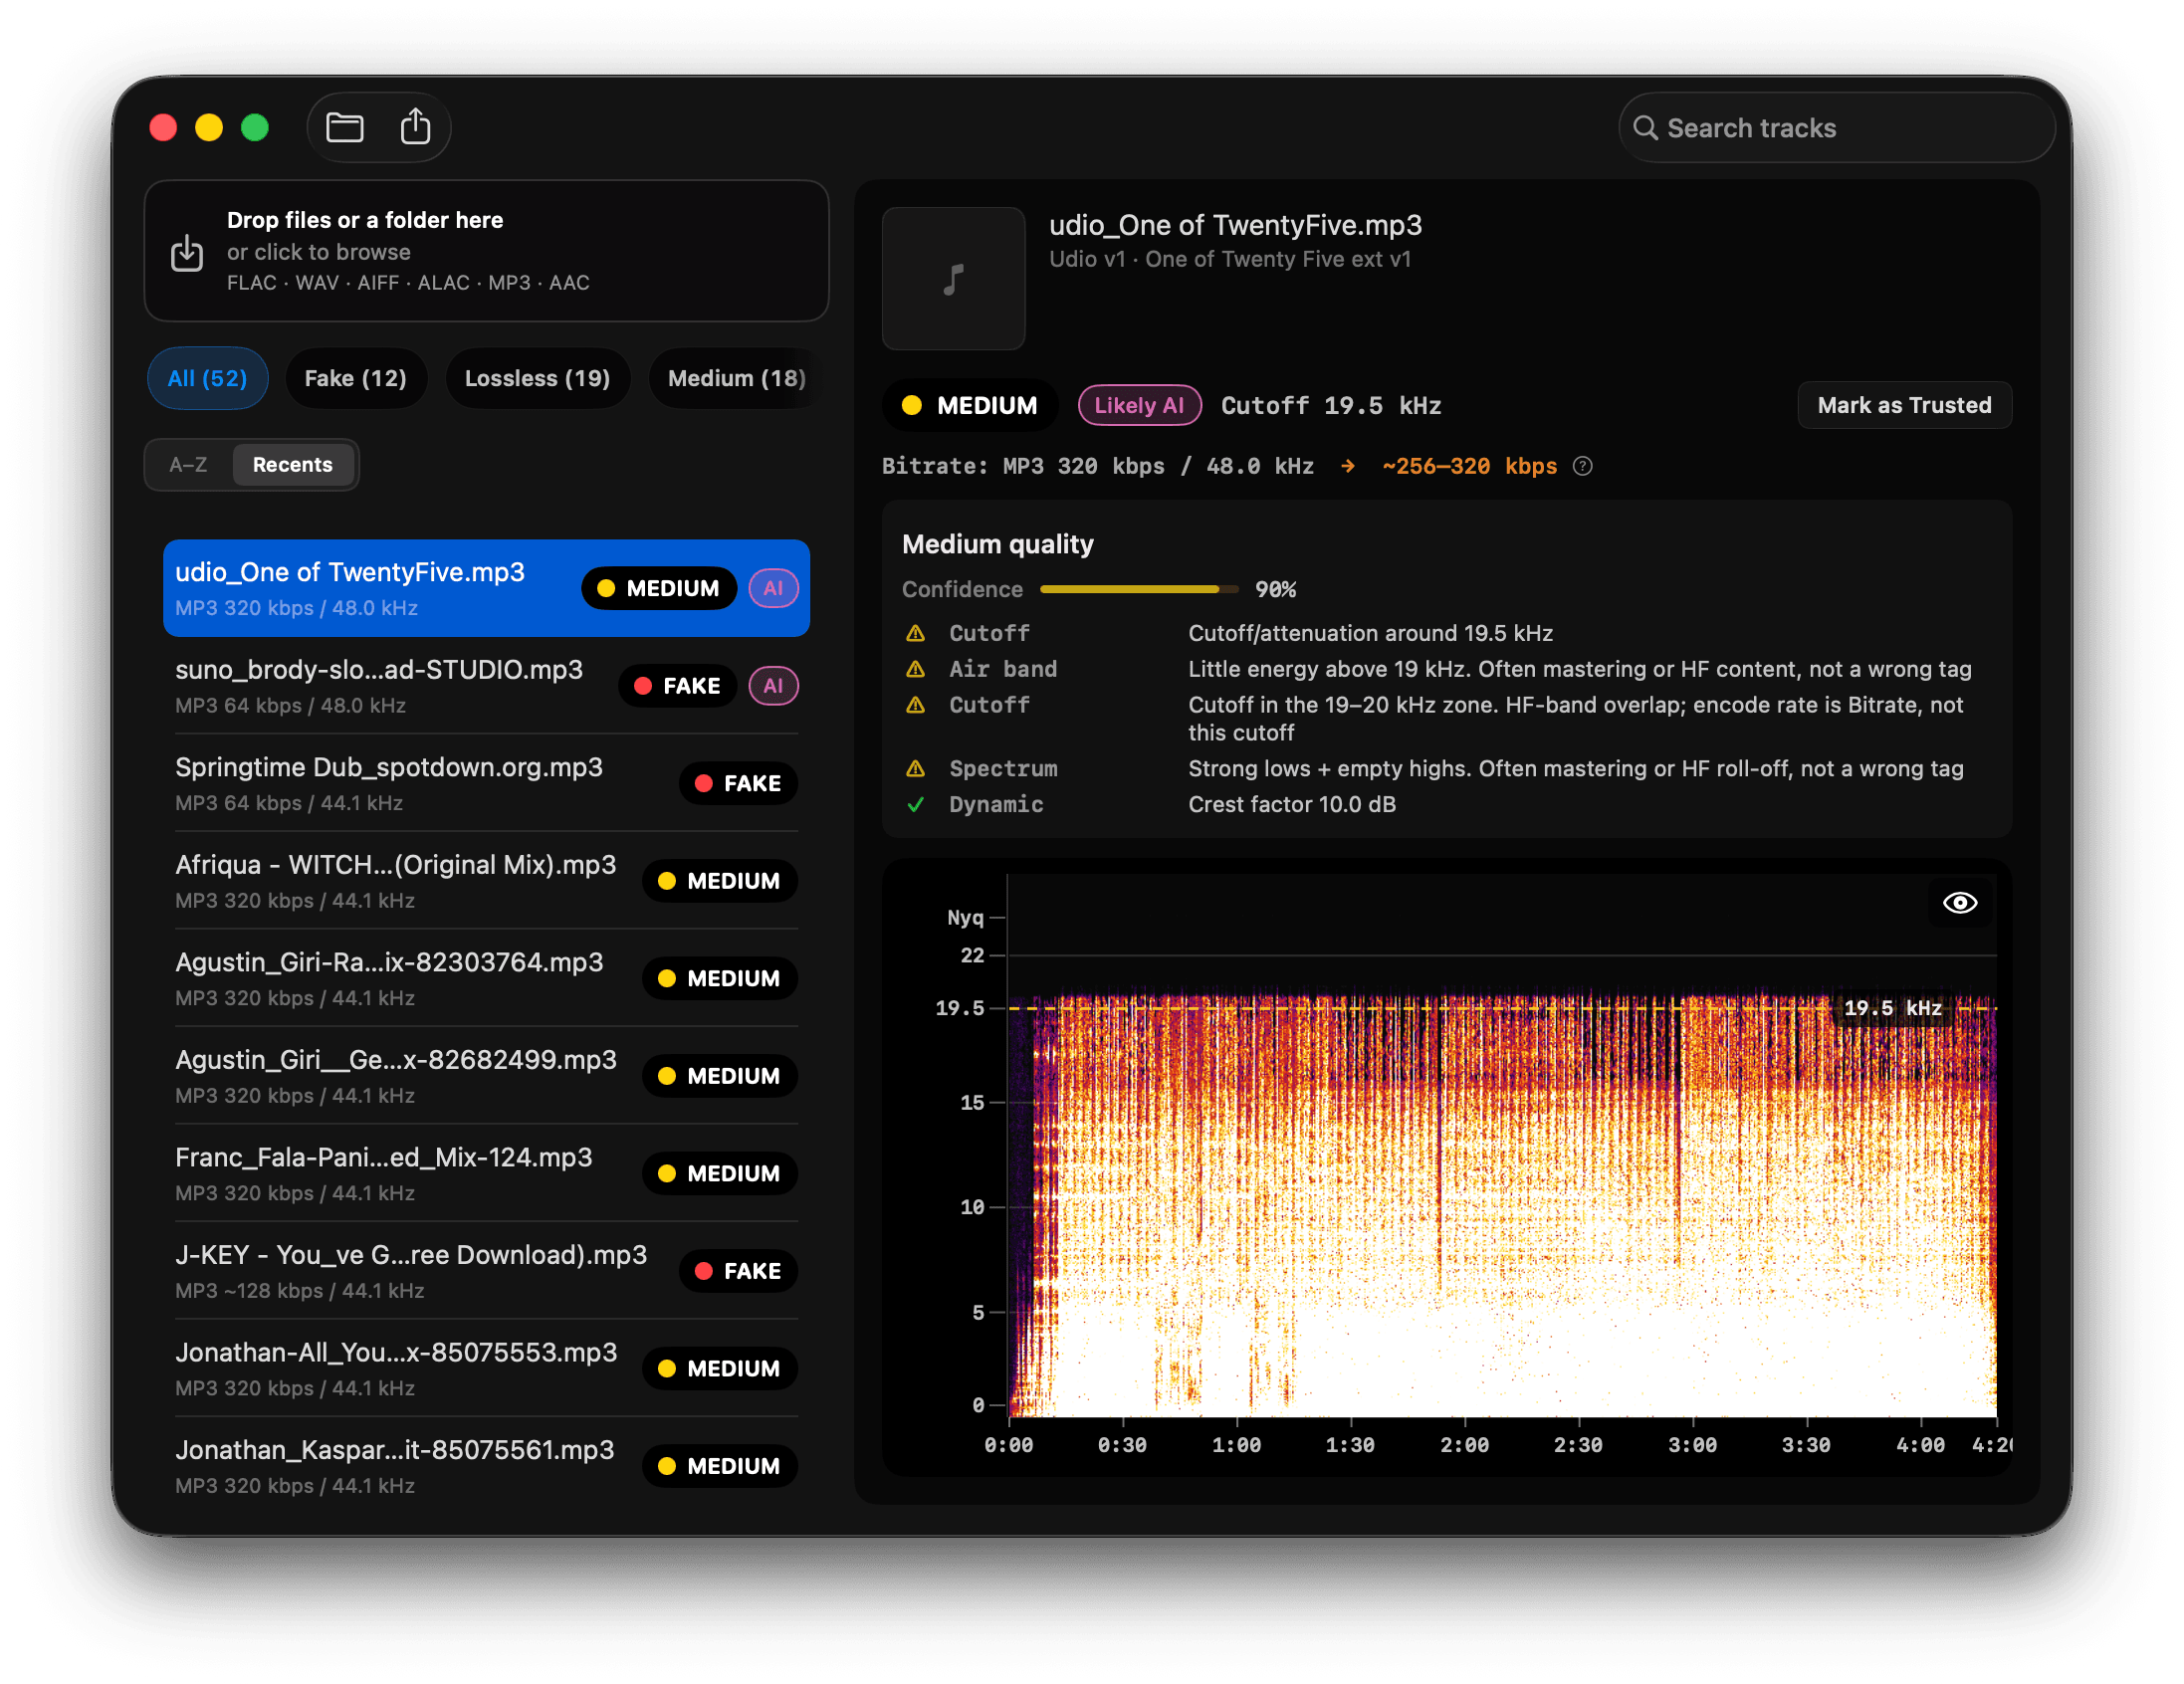Switch sorting to Recents
The image size is (2184, 1684).
coord(292,465)
